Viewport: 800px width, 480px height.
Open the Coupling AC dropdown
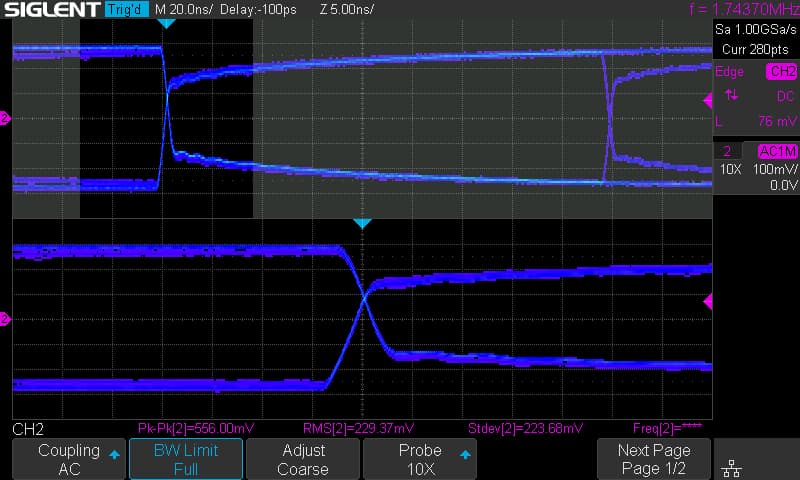(69, 459)
